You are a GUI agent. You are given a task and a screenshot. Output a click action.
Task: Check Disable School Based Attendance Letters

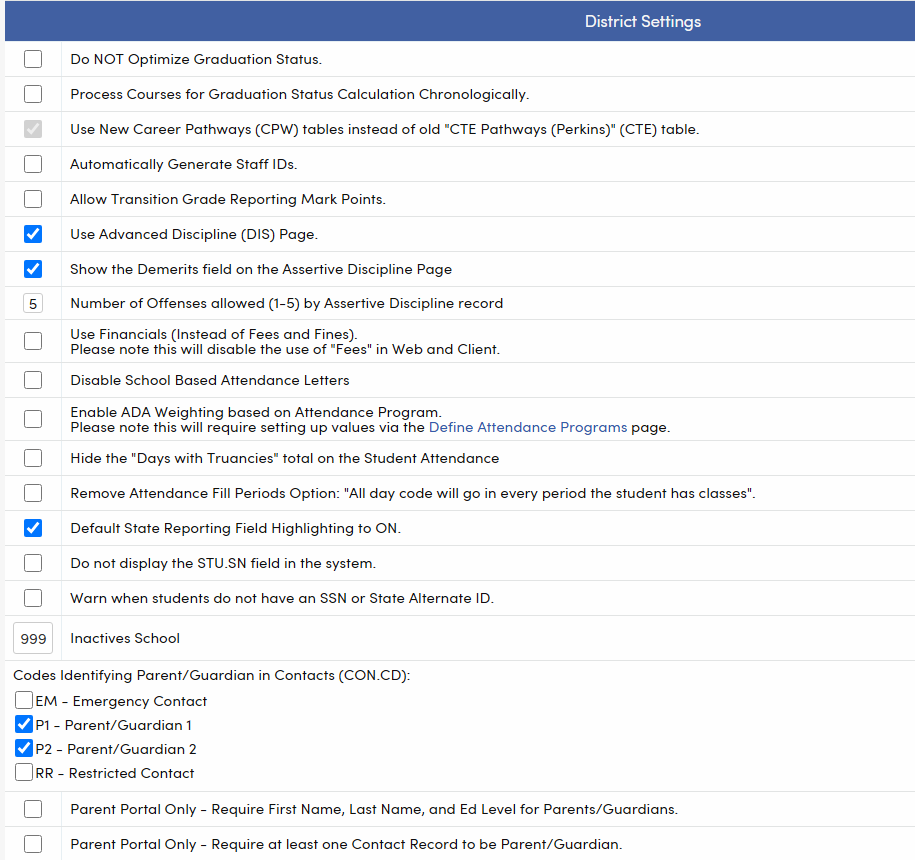[33, 380]
